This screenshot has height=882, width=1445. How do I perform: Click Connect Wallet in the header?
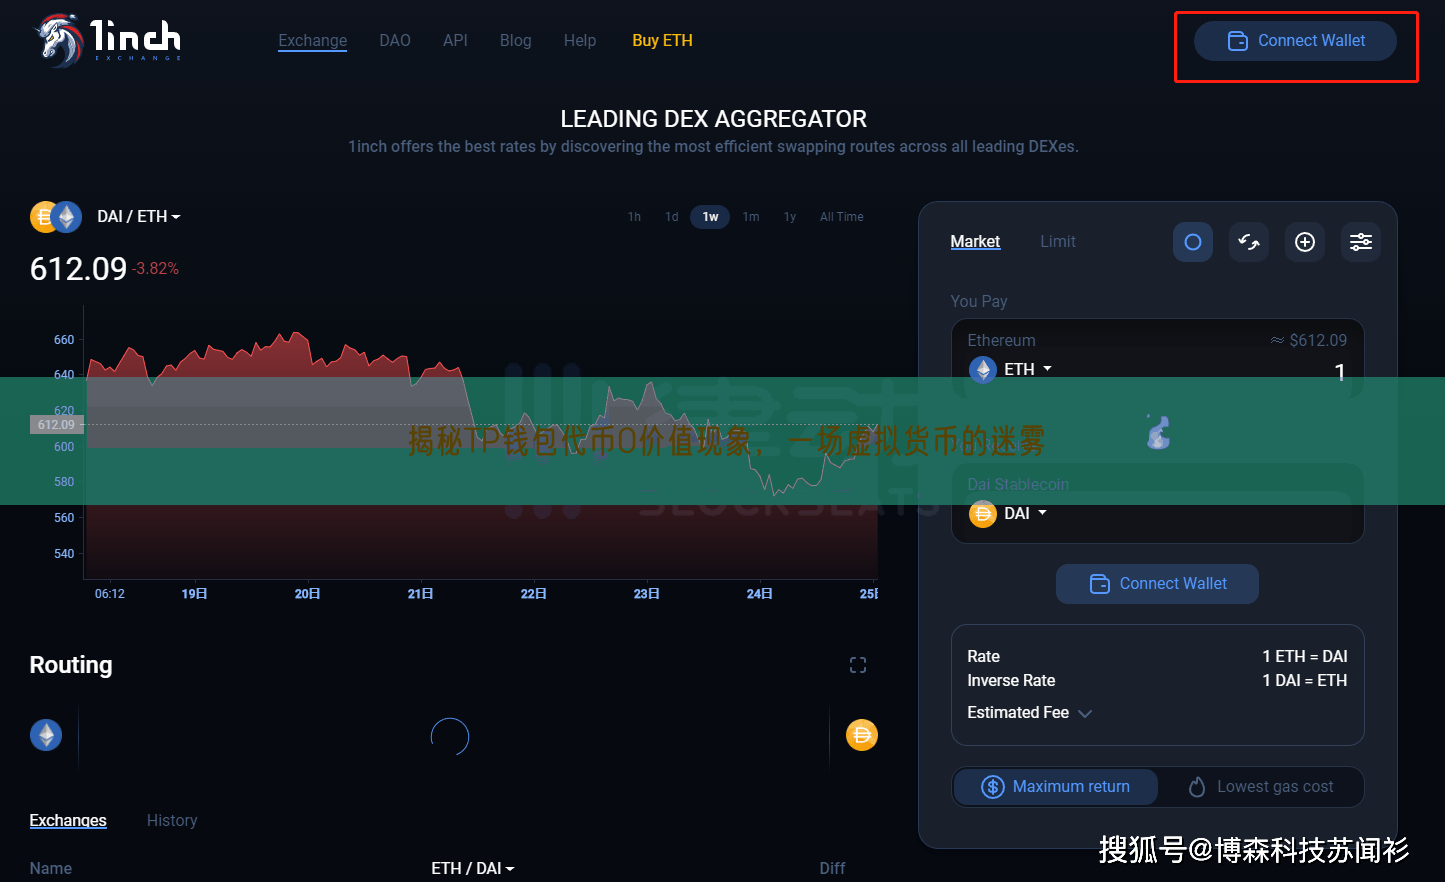pyautogui.click(x=1295, y=41)
